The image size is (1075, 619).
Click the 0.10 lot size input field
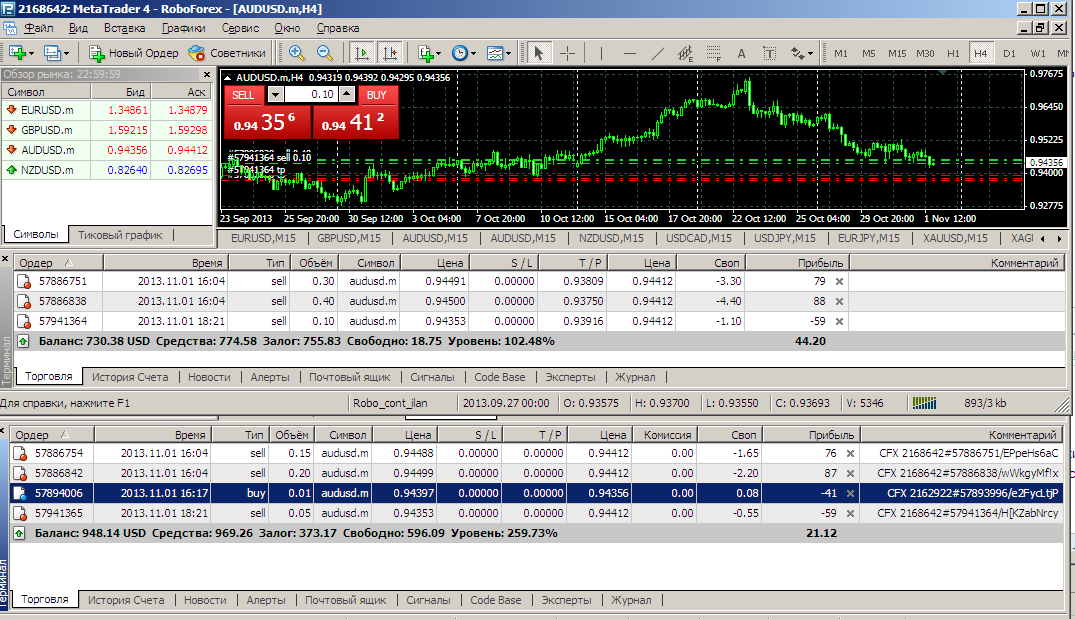311,95
